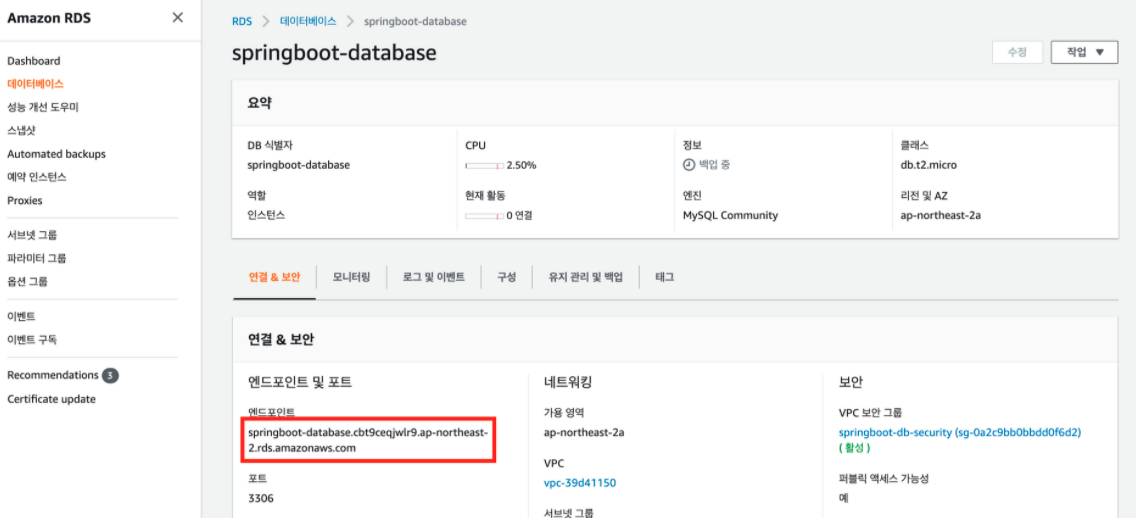
Task: Click MySQL Community engine value
Action: point(730,215)
